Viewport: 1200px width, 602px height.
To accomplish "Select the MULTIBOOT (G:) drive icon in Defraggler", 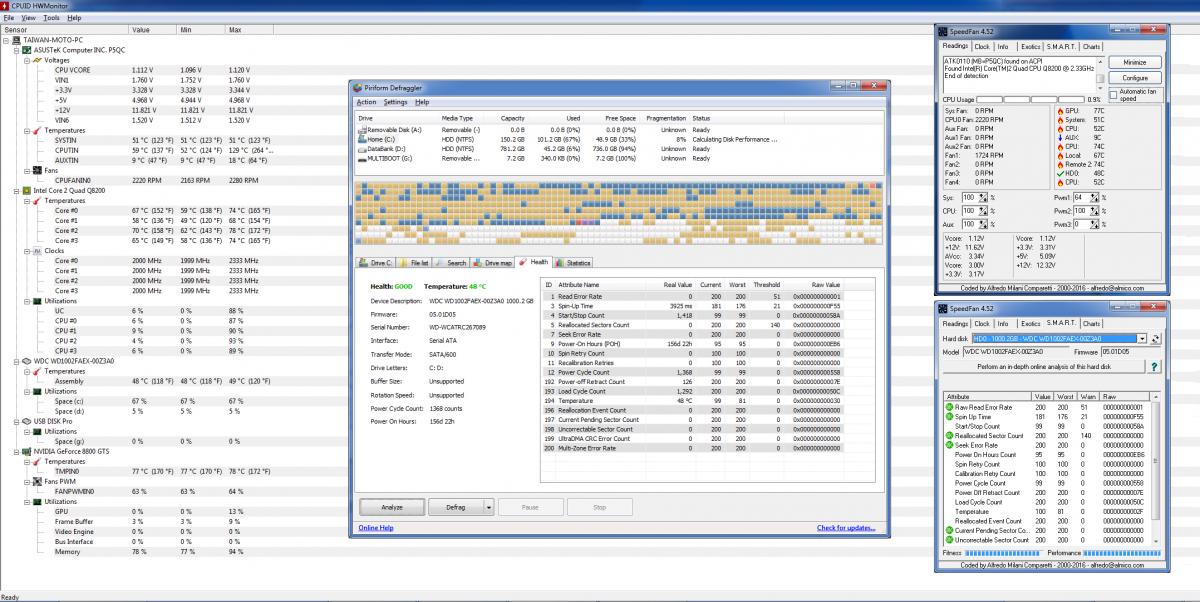I will click(x=363, y=158).
